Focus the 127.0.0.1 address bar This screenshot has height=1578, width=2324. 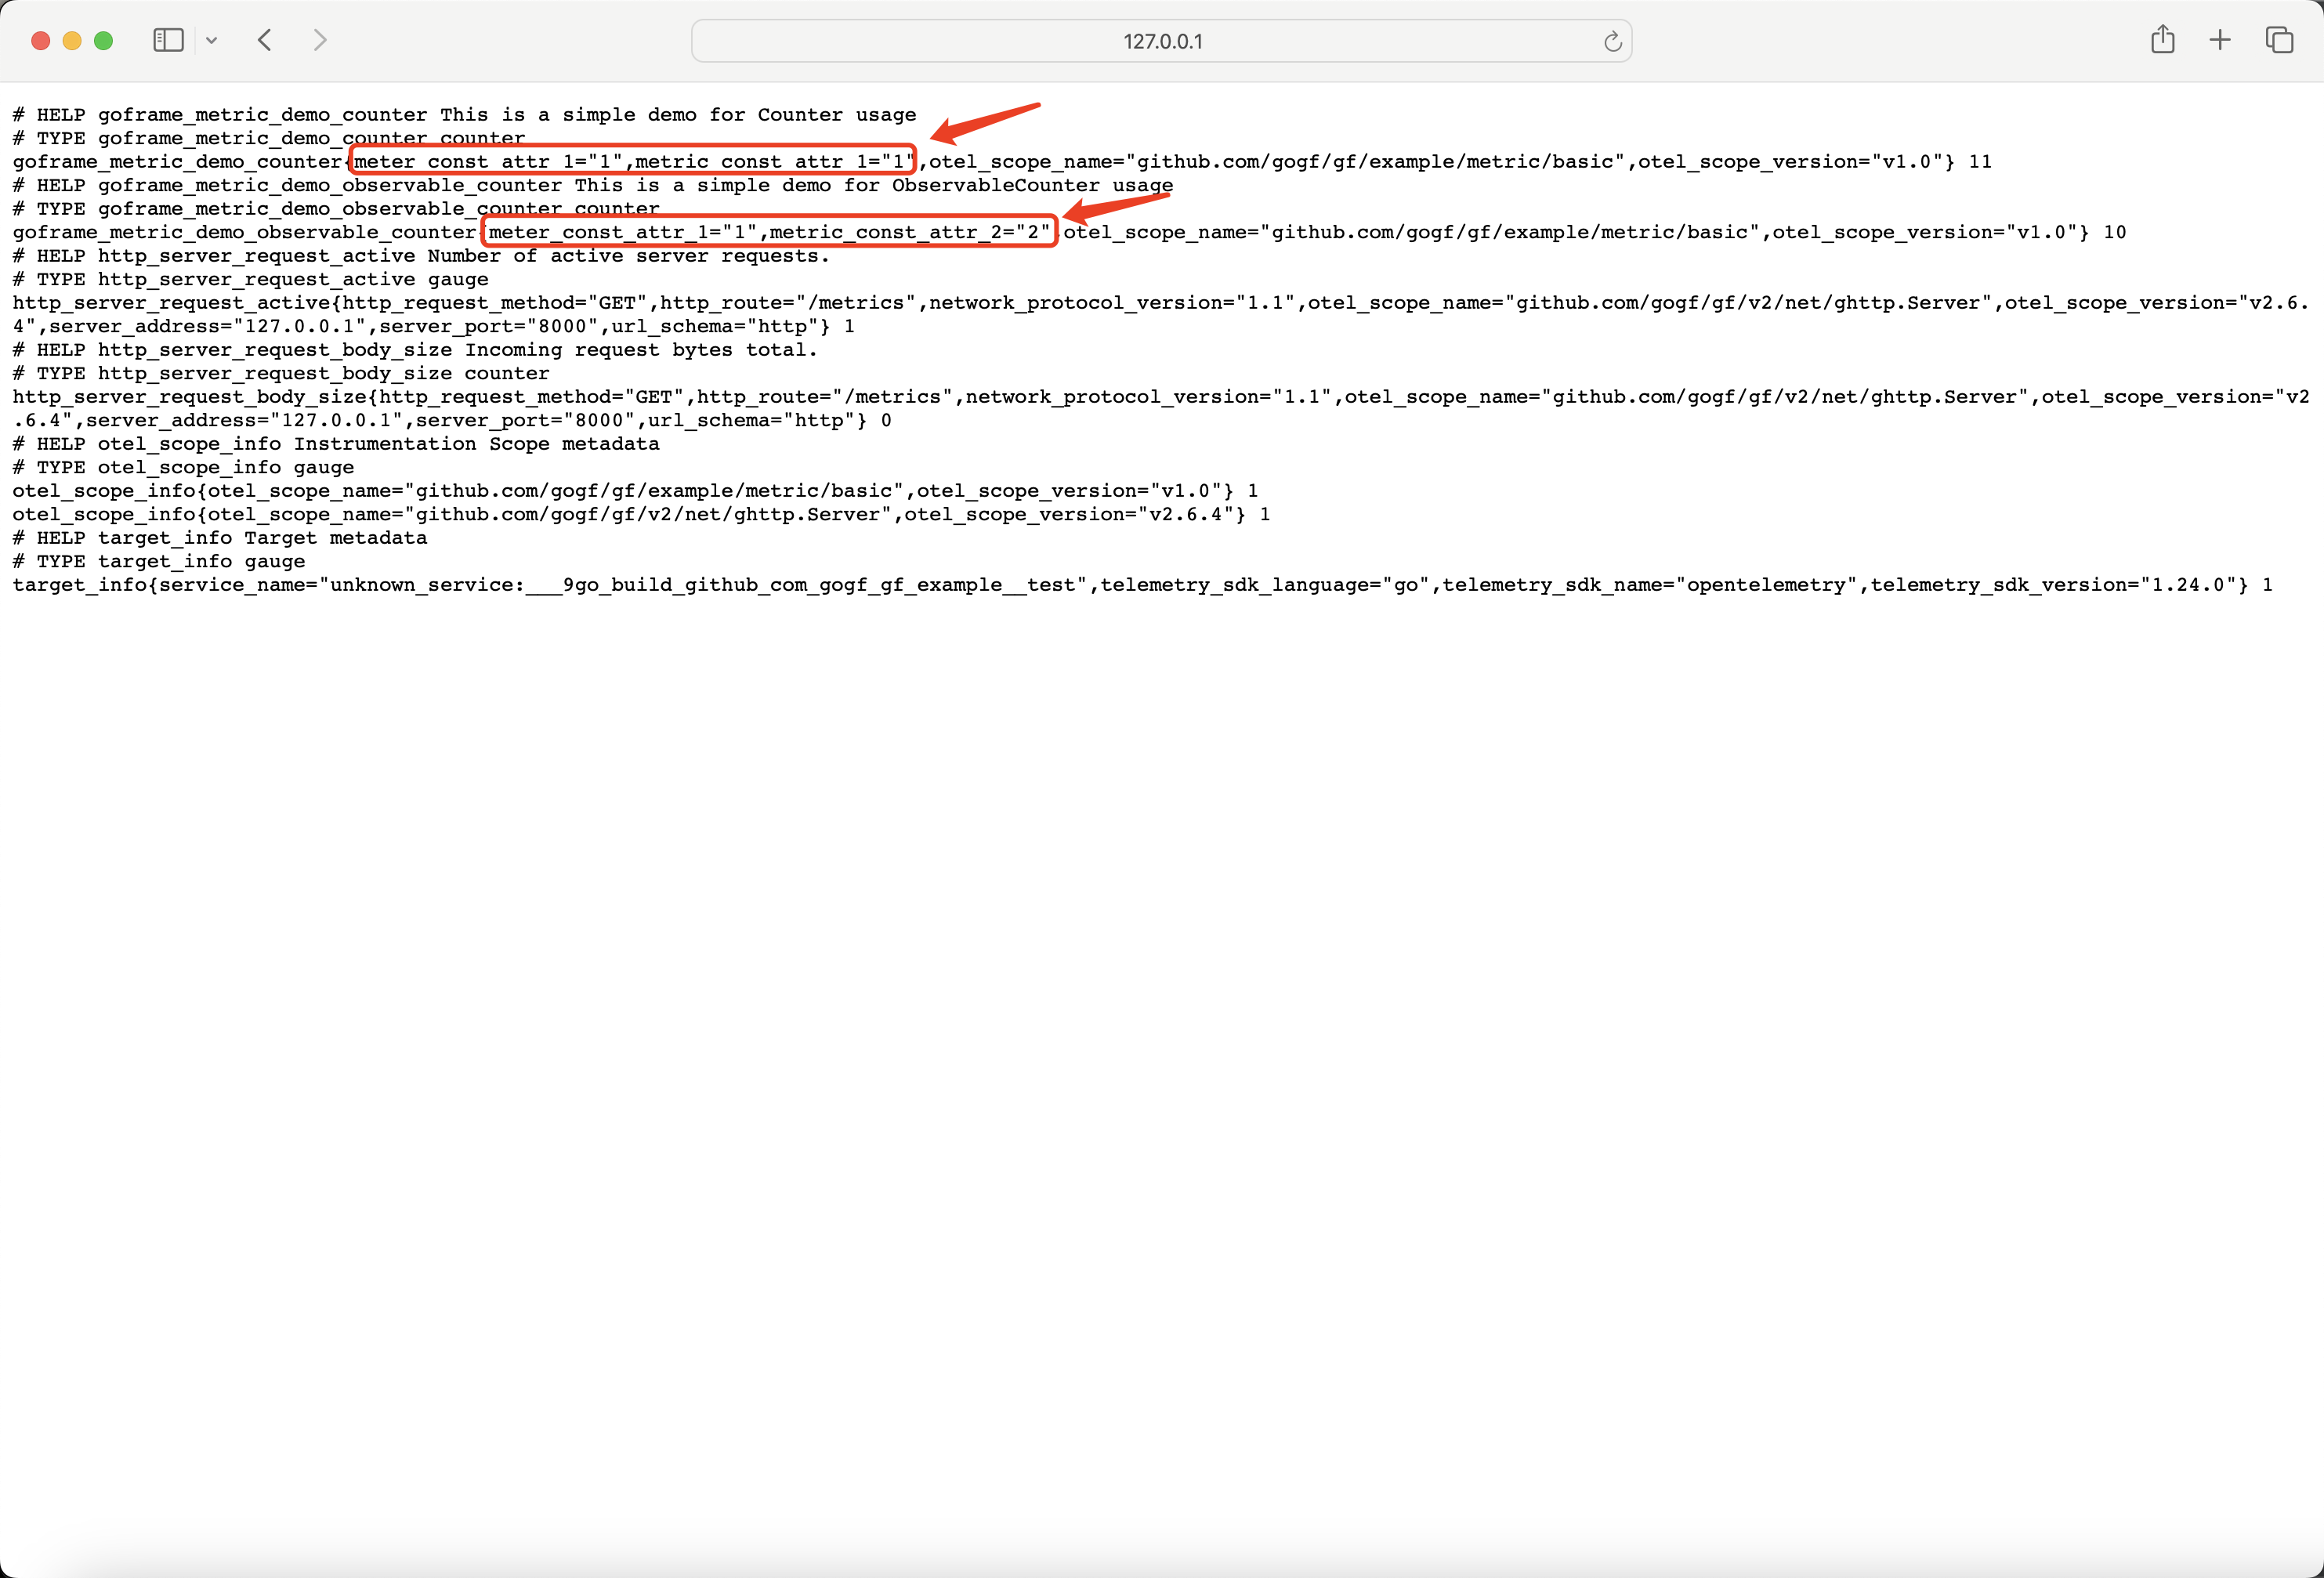pyautogui.click(x=1161, y=41)
